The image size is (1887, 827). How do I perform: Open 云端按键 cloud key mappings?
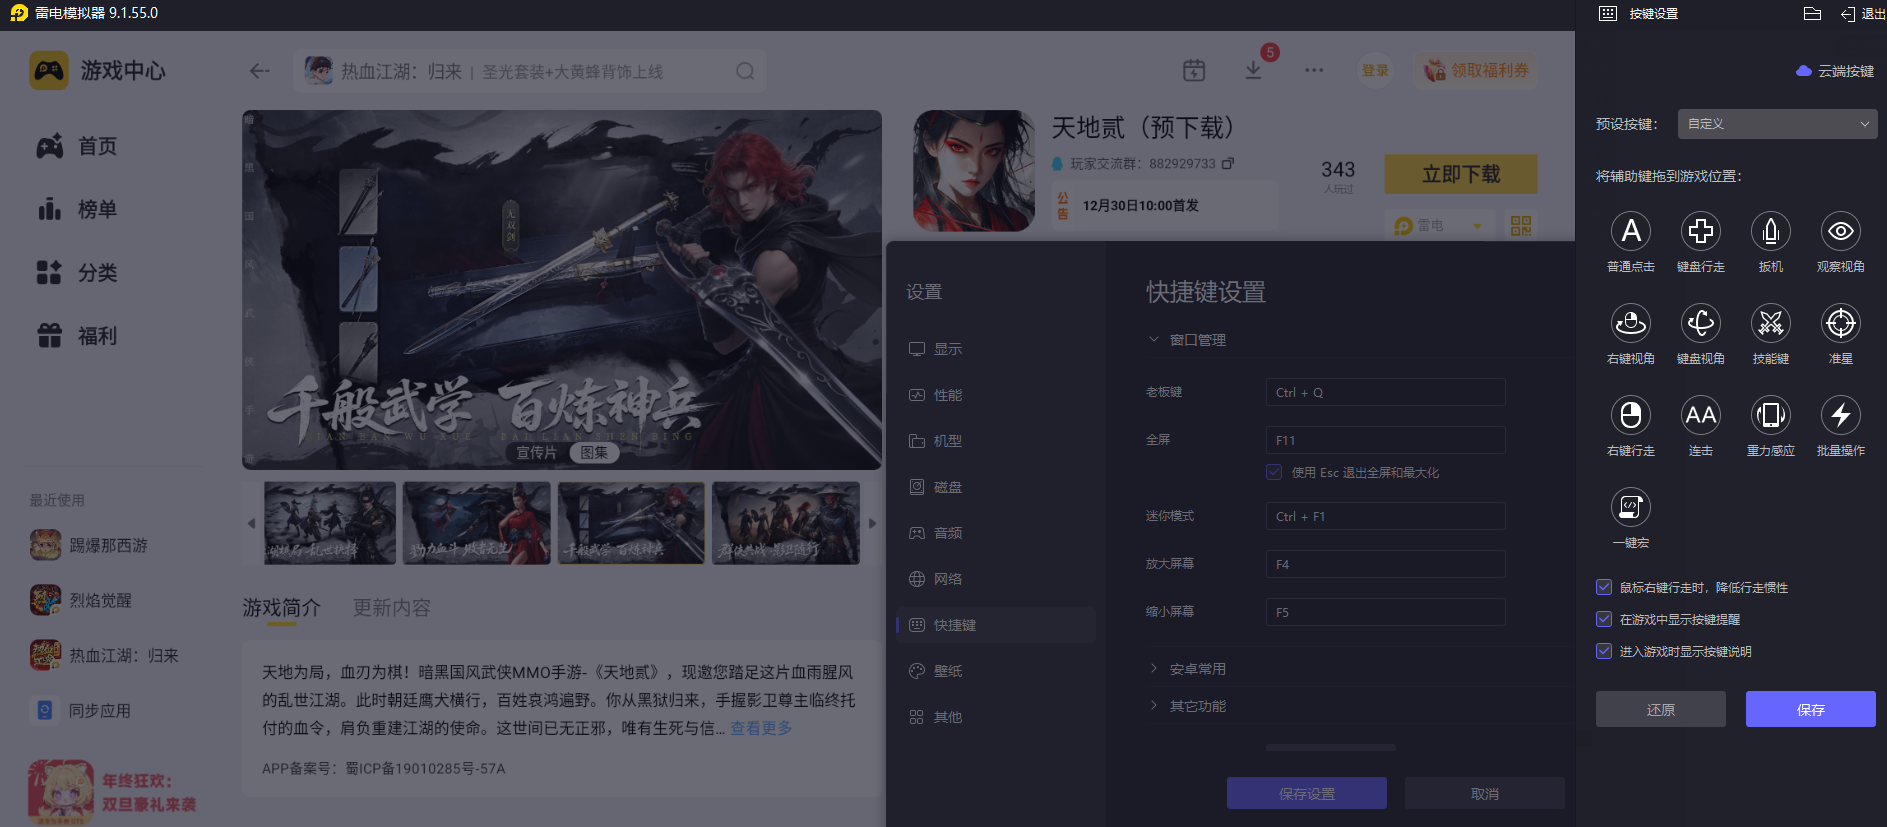pos(1835,71)
